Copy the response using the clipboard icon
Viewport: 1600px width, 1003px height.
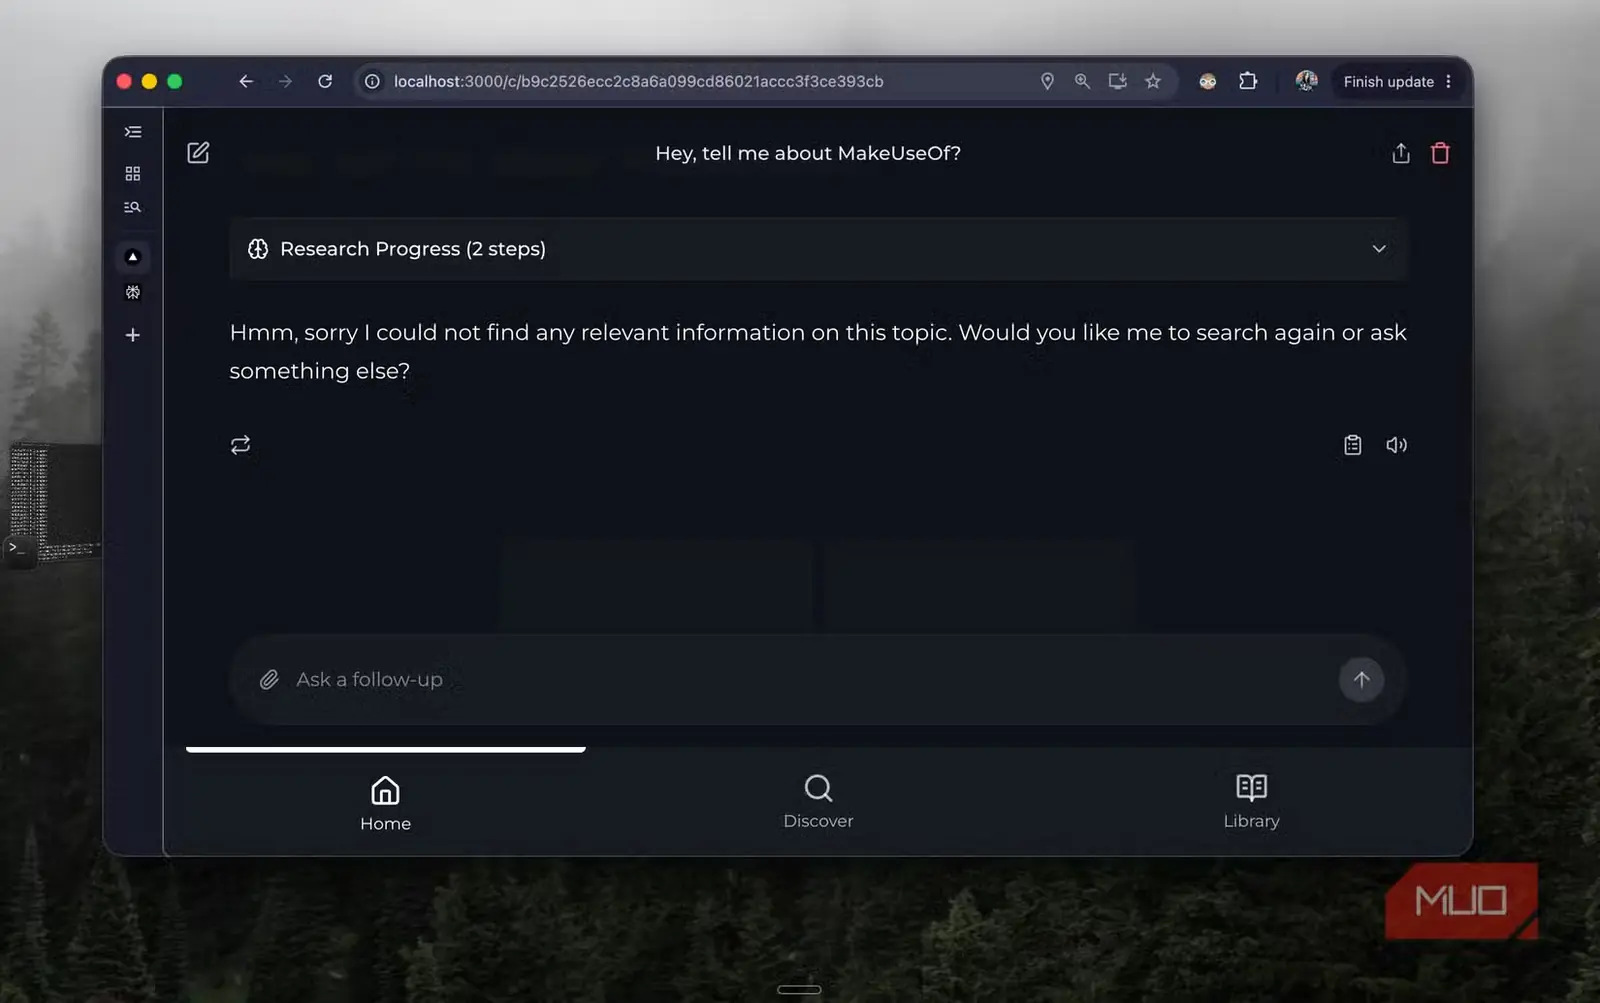(1352, 445)
